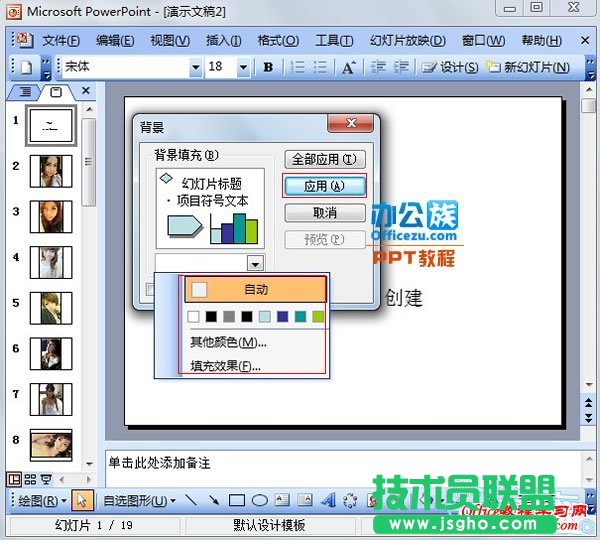
Task: Click 取消 cancel button
Action: pyautogui.click(x=324, y=212)
